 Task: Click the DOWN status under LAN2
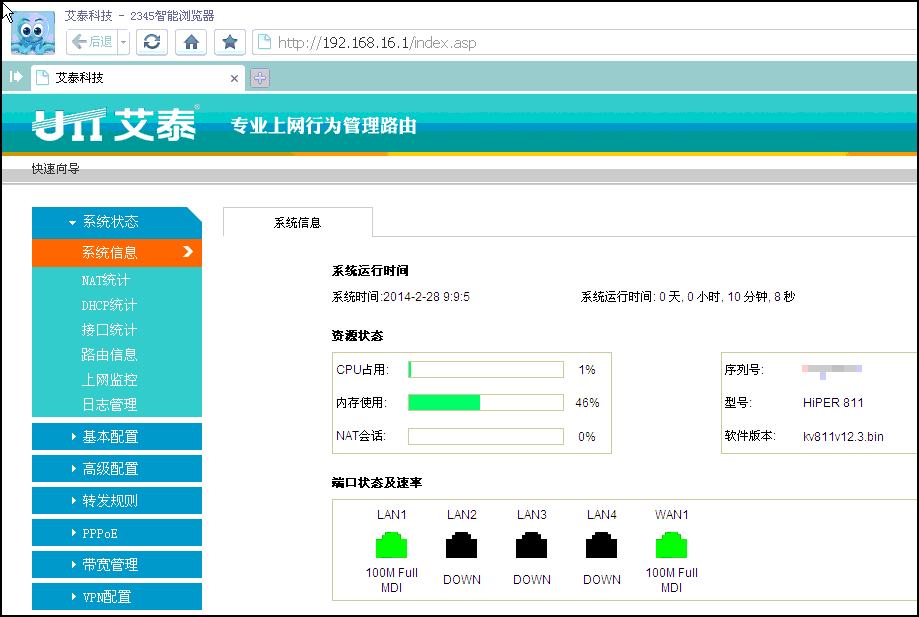pos(462,579)
